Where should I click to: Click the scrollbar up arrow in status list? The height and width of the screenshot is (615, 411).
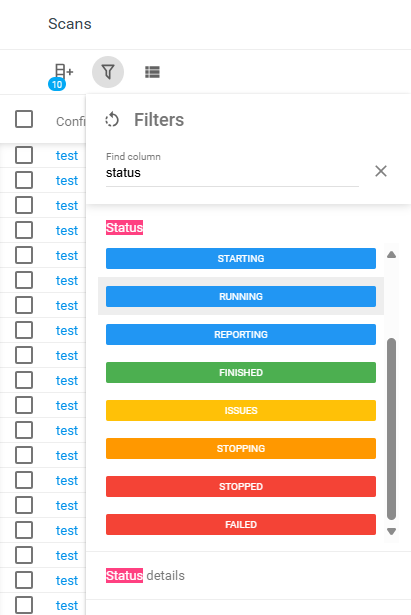coord(391,255)
